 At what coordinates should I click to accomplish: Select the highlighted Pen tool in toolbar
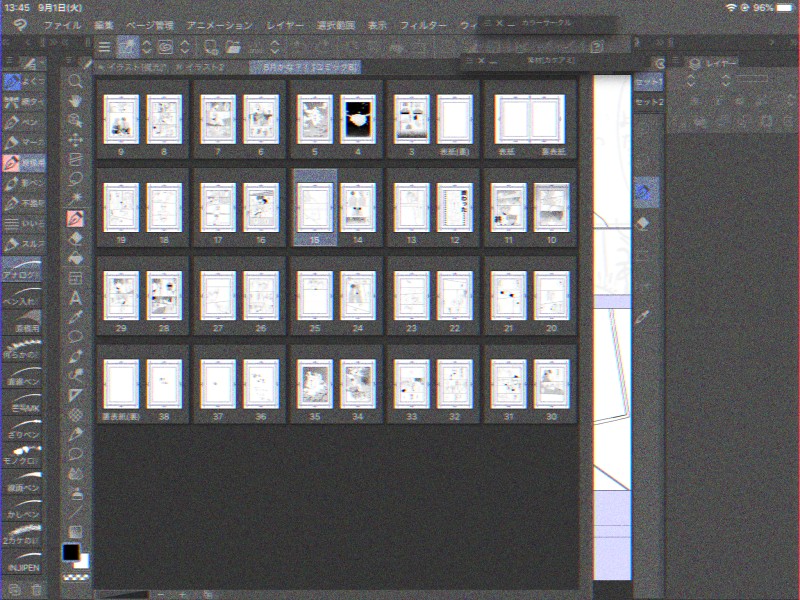75,219
